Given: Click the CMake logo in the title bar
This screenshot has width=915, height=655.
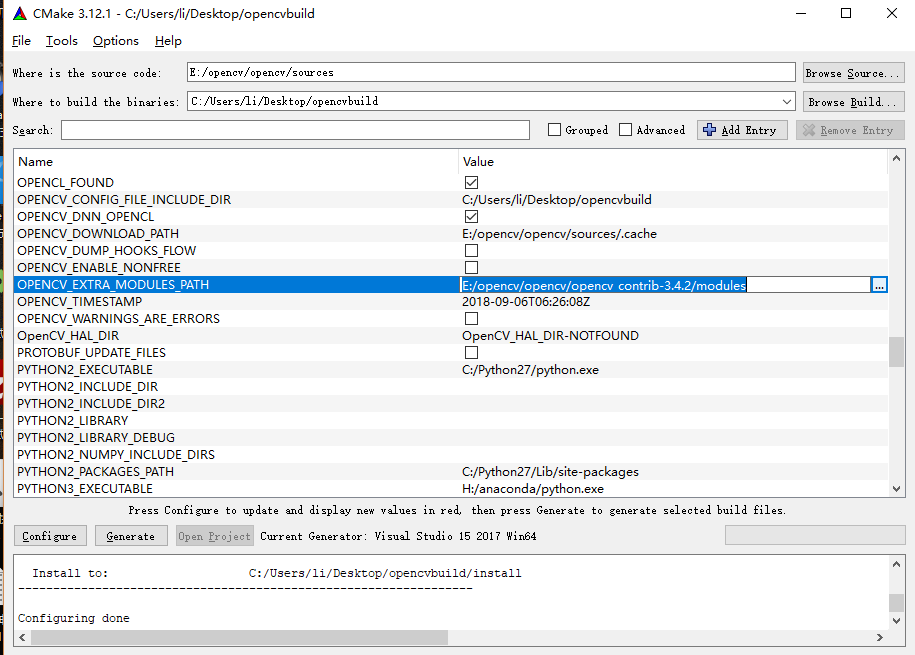Looking at the screenshot, I should pyautogui.click(x=20, y=13).
